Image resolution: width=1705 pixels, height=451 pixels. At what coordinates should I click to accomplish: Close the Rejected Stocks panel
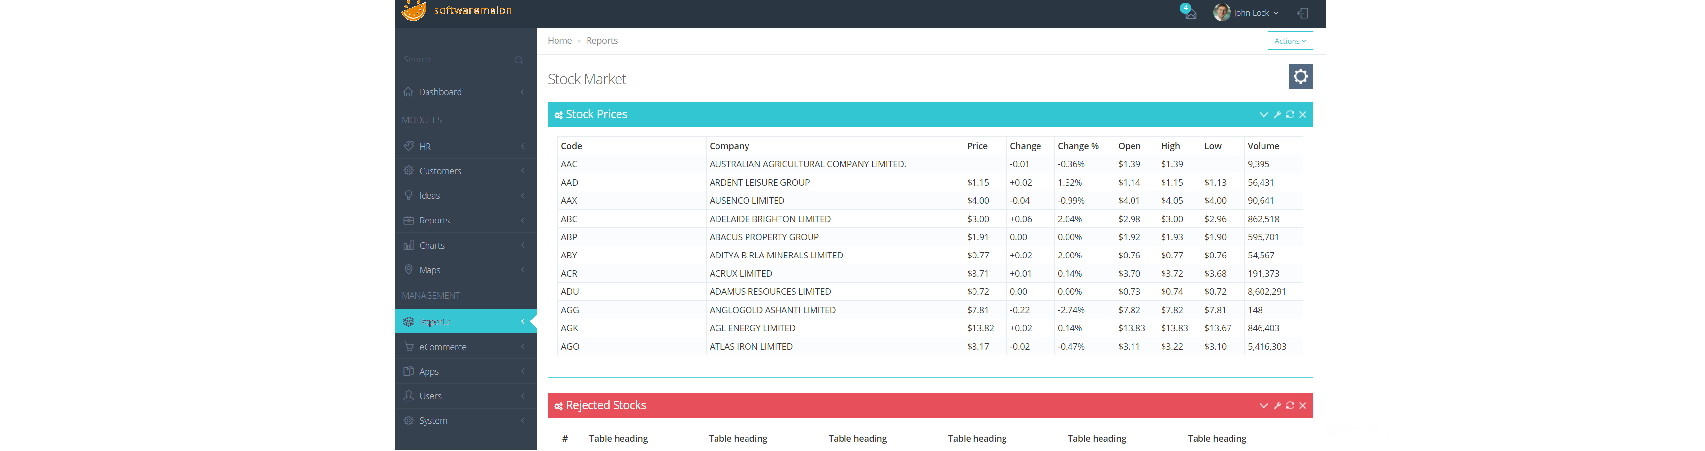(x=1303, y=405)
